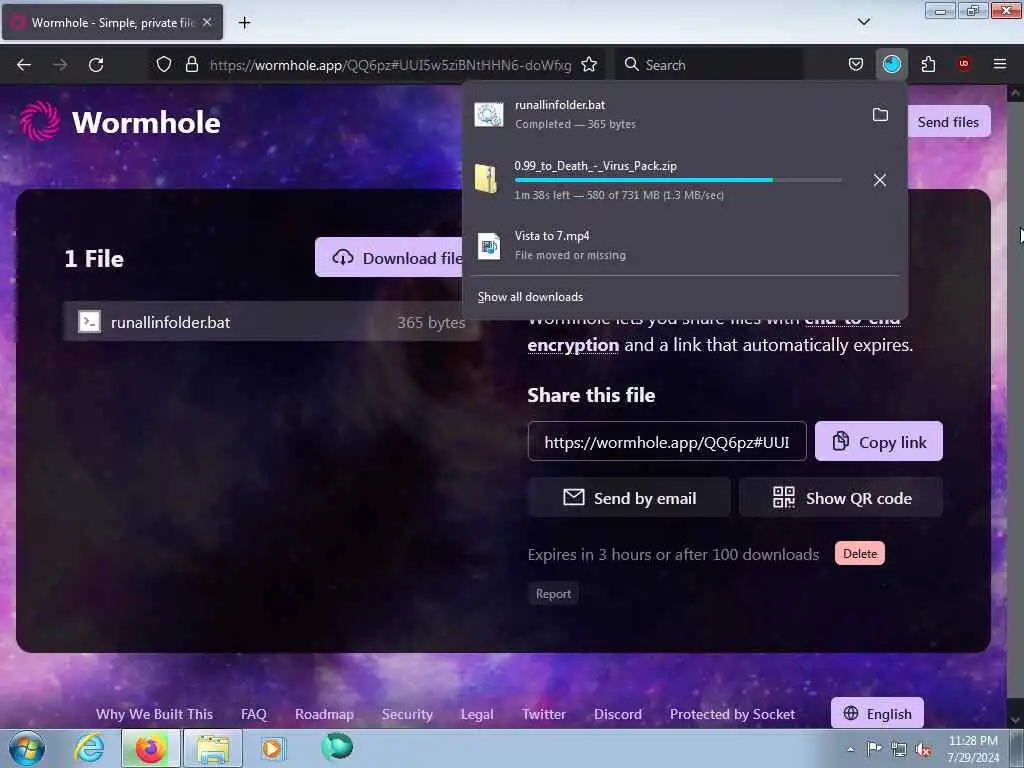Close the Wormhole tab
The width and height of the screenshot is (1024, 768).
(x=206, y=23)
